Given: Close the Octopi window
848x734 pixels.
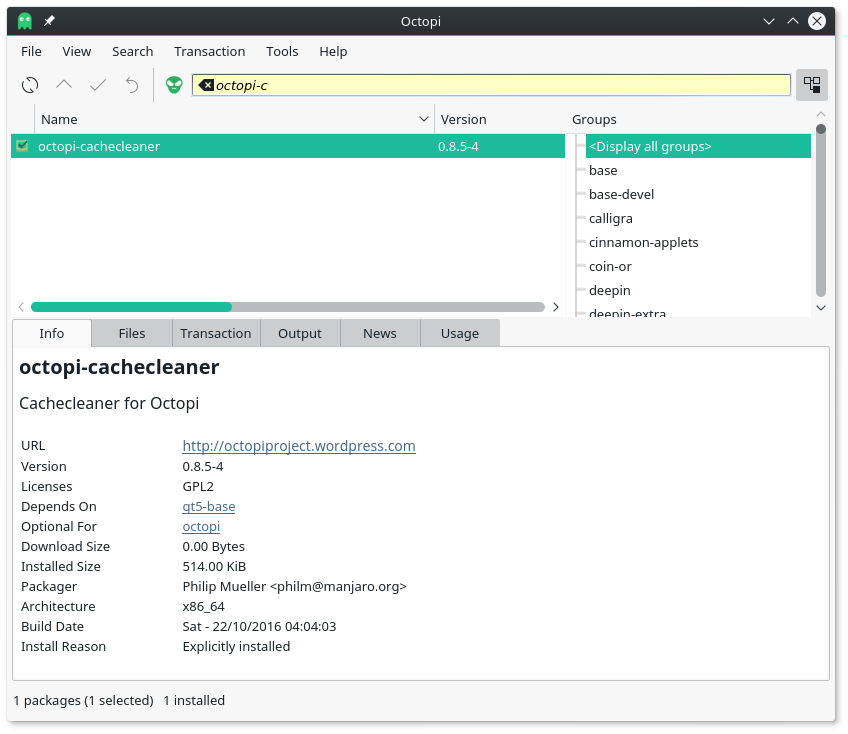Looking at the screenshot, I should [817, 21].
